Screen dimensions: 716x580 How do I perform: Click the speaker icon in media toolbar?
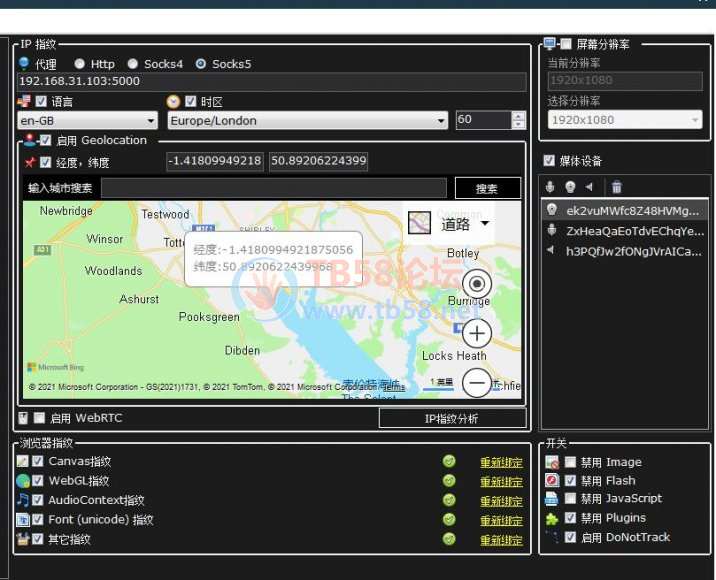pyautogui.click(x=589, y=186)
